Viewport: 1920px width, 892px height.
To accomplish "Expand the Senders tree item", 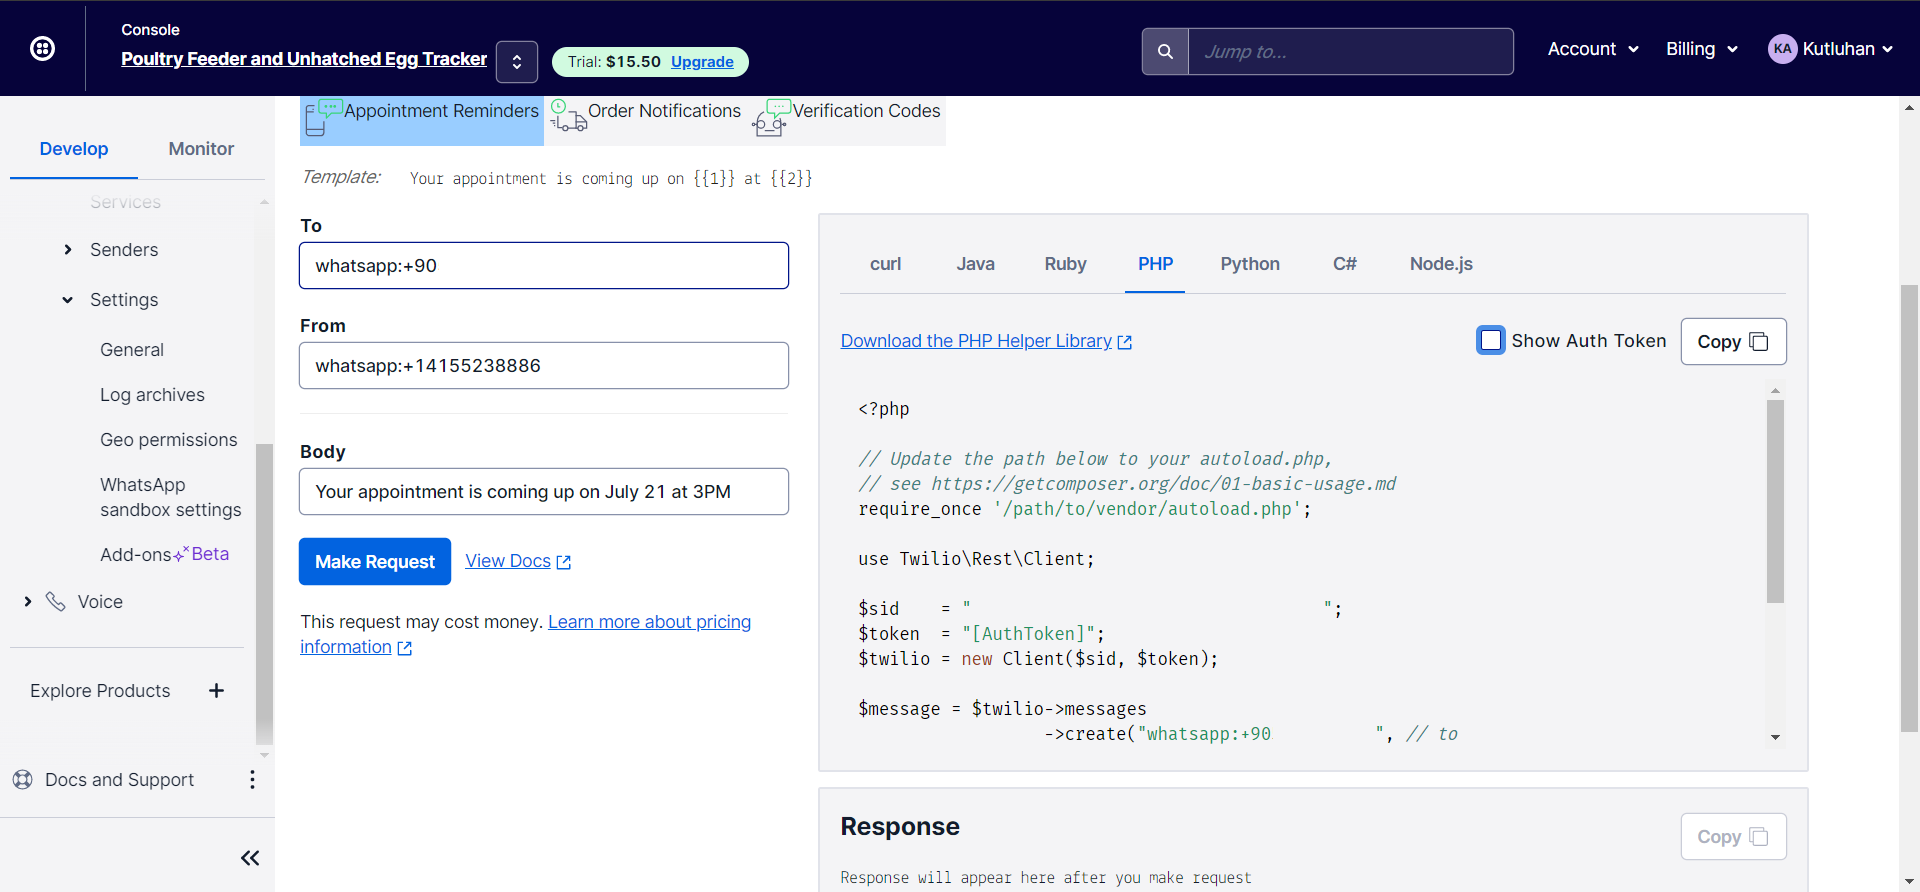I will [68, 250].
